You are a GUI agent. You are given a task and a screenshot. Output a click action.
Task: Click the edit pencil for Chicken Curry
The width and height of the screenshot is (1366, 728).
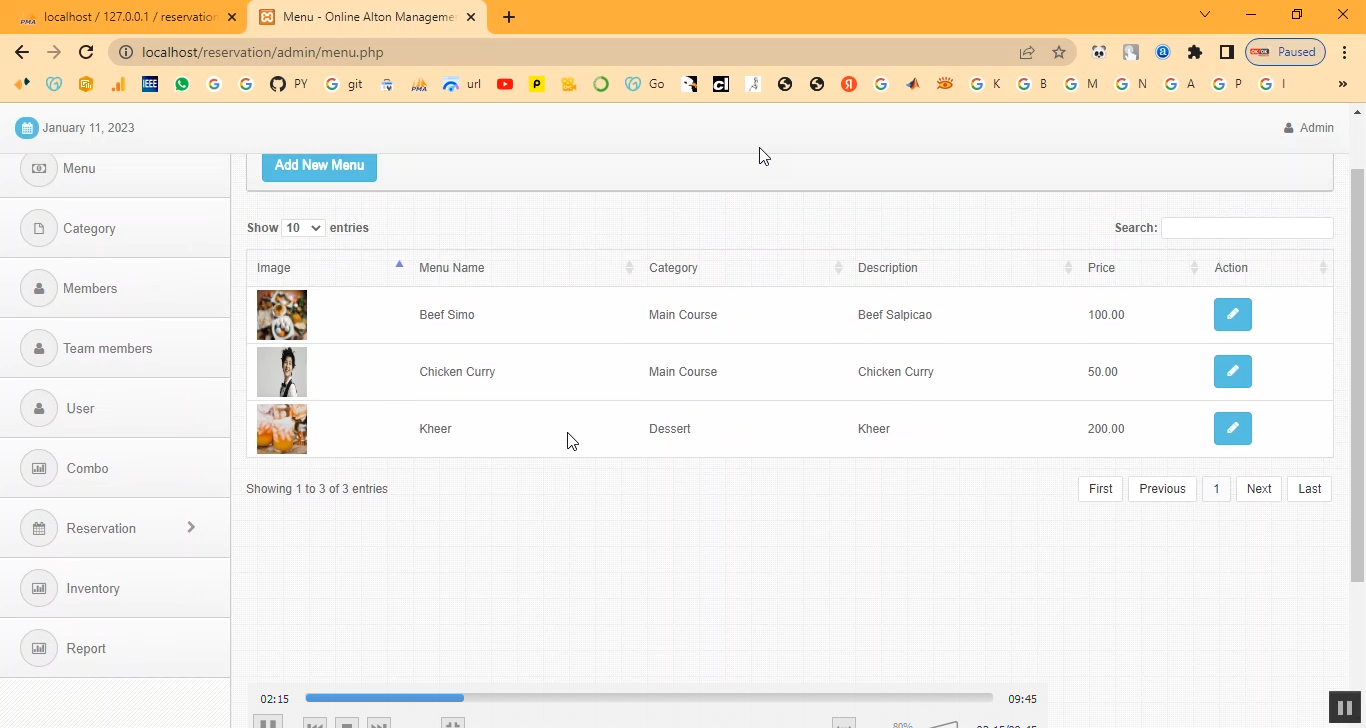[x=1232, y=371]
